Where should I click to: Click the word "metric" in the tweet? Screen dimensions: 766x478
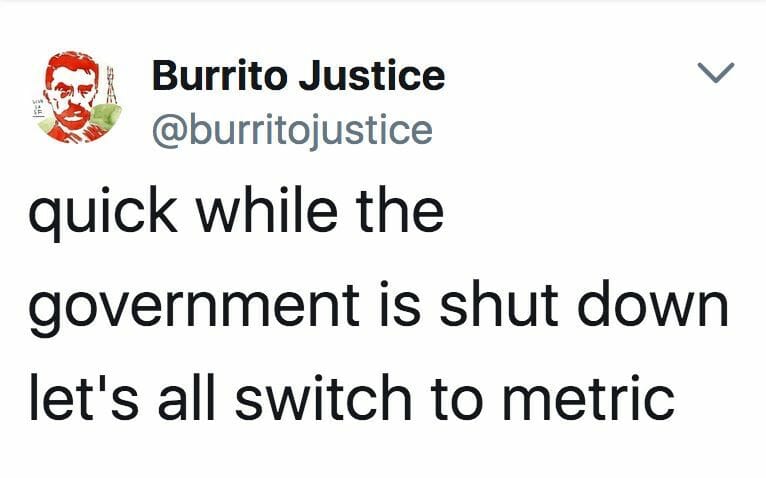tap(589, 398)
